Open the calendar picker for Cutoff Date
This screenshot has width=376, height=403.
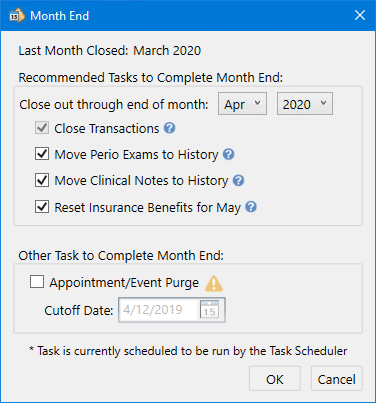pos(210,310)
